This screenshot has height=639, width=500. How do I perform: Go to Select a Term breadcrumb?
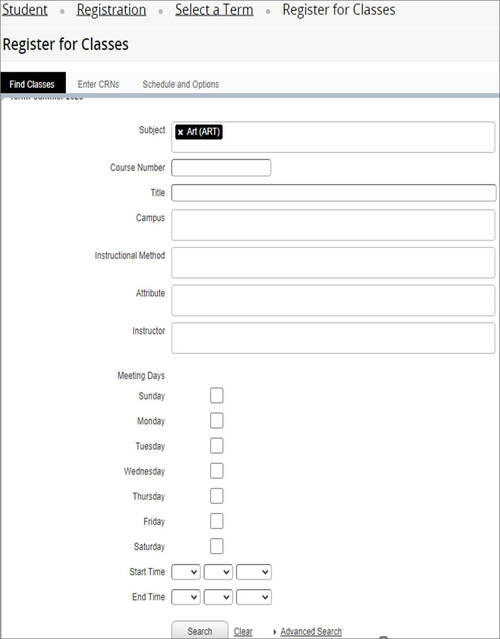coord(214,10)
